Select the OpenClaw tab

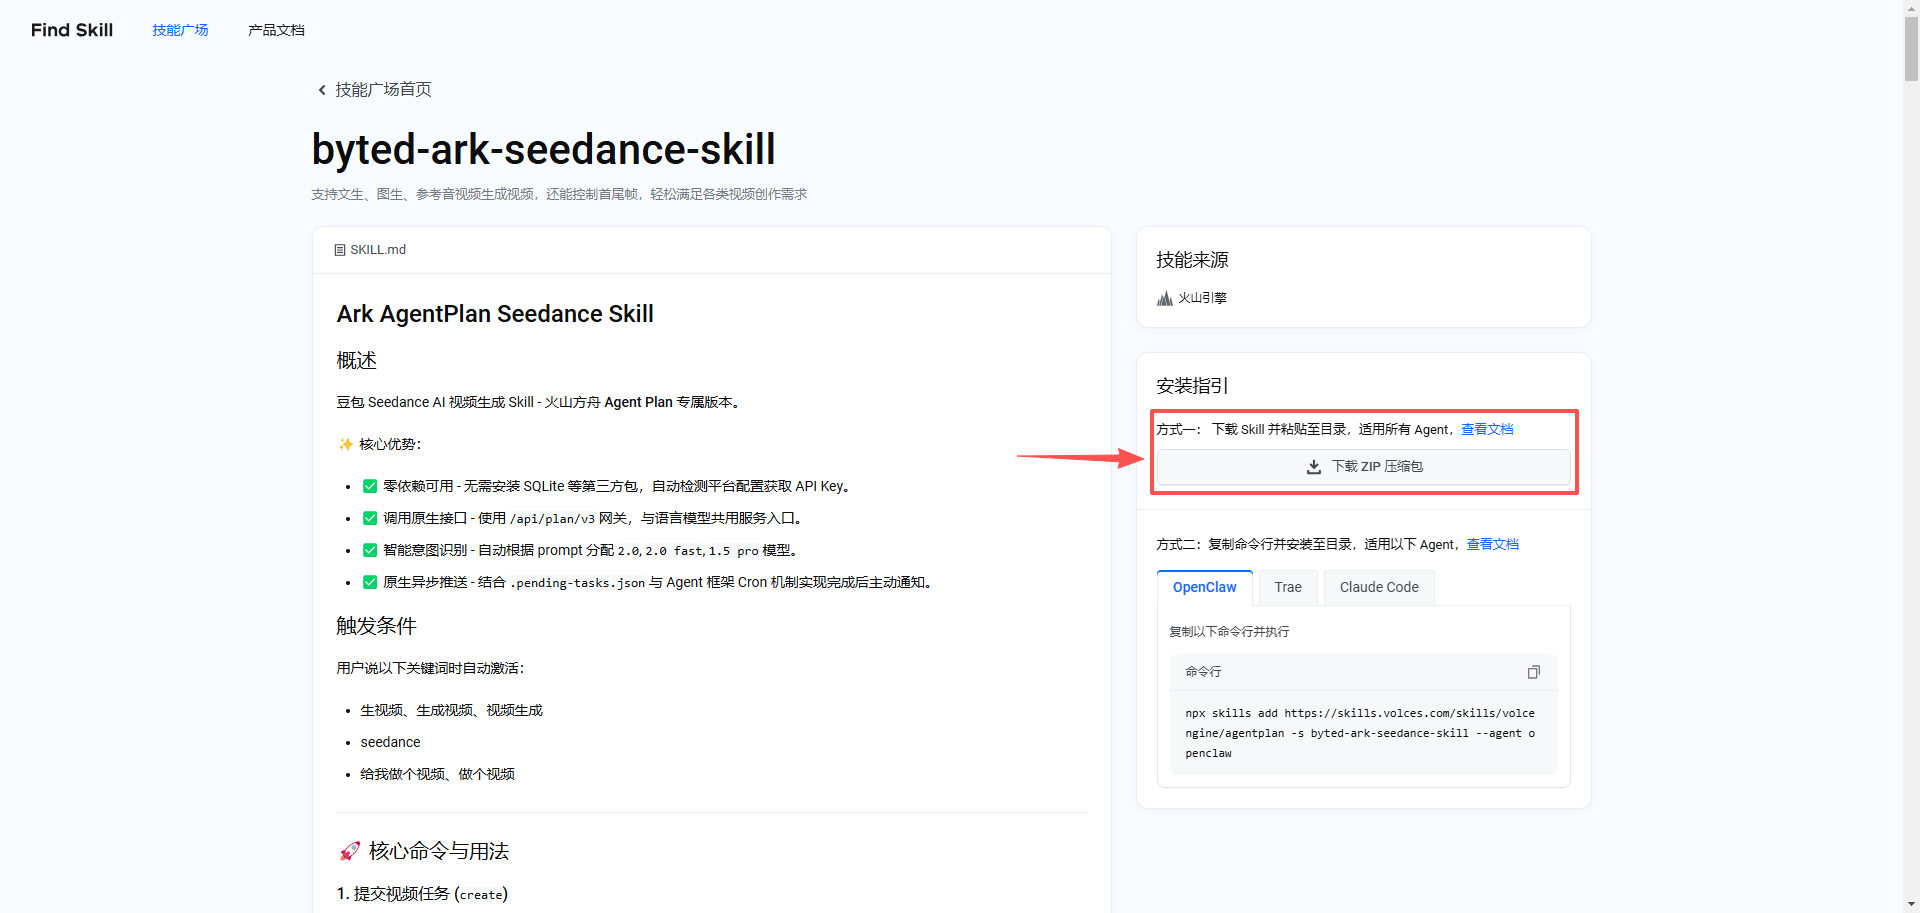[1205, 587]
